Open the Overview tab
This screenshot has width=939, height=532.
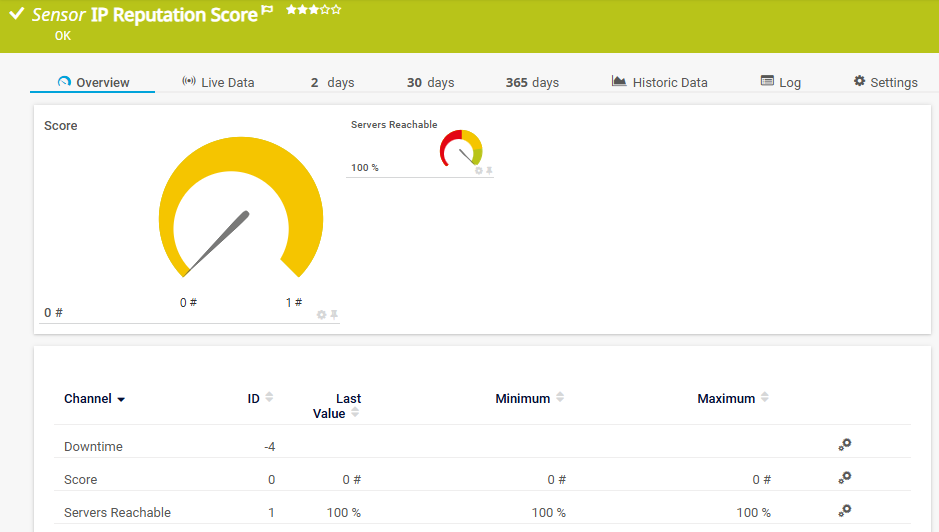(x=93, y=82)
